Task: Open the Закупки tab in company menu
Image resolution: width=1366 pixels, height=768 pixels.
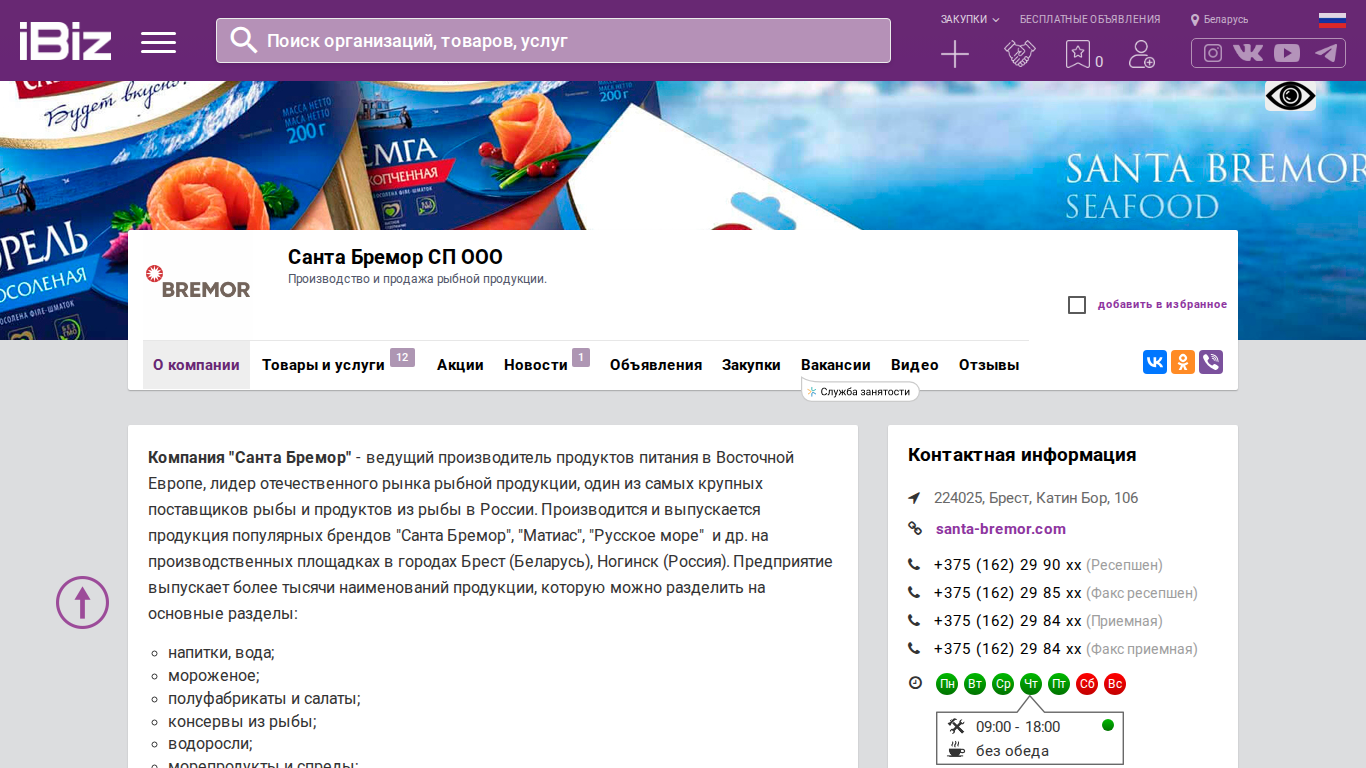Action: click(x=751, y=365)
